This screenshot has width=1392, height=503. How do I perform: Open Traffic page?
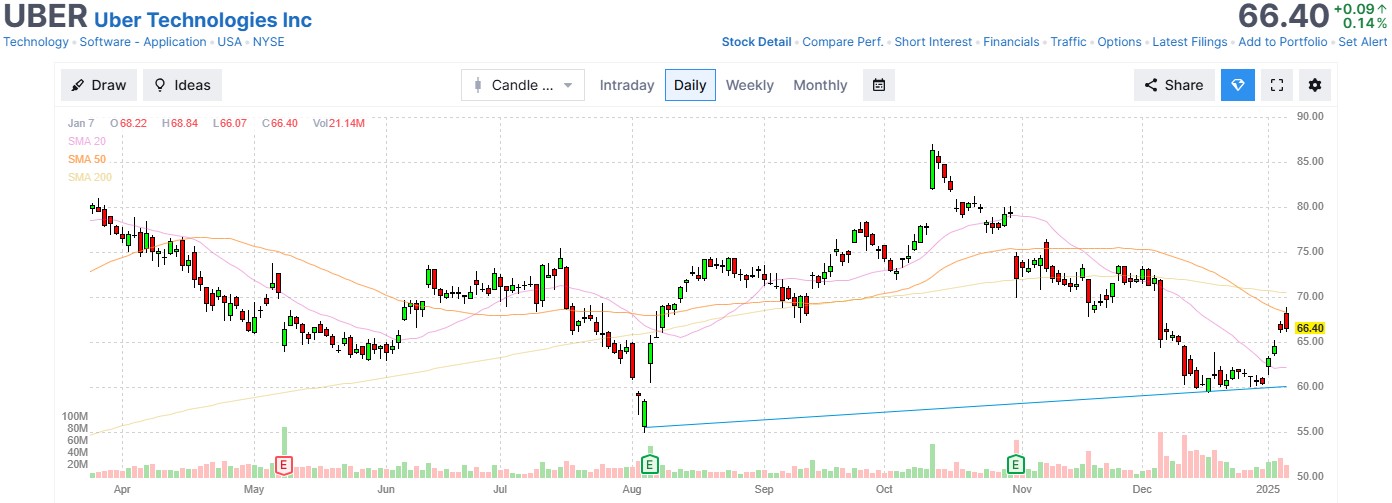(1069, 42)
